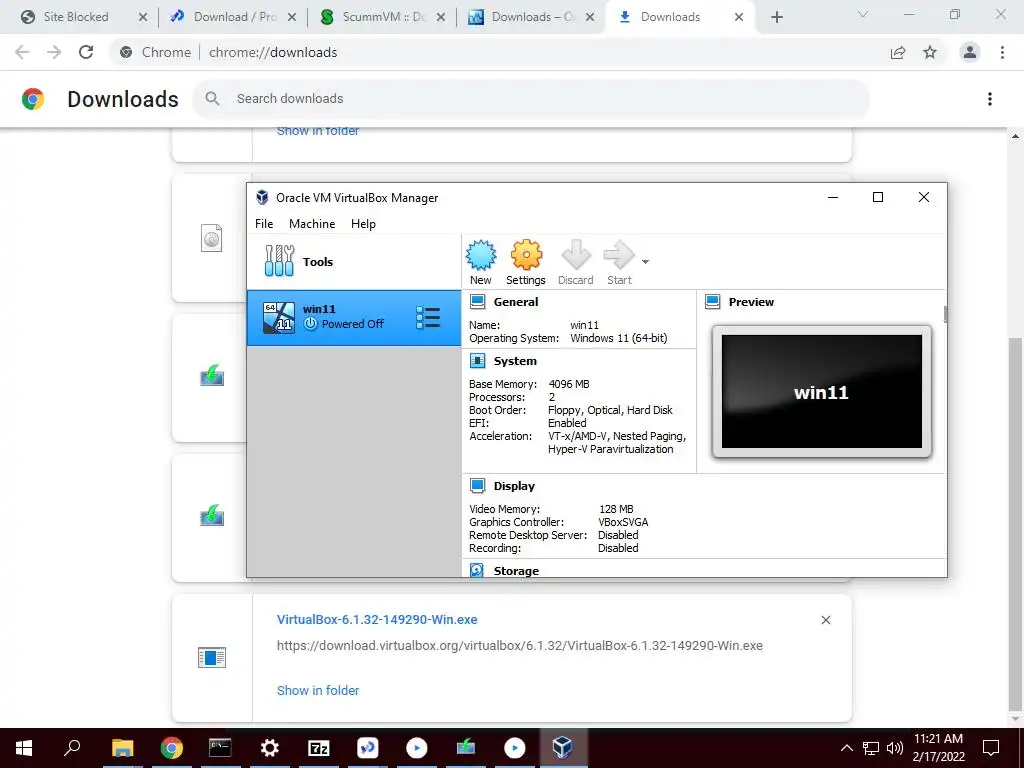
Task: Open the volume control in system tray
Action: point(895,748)
